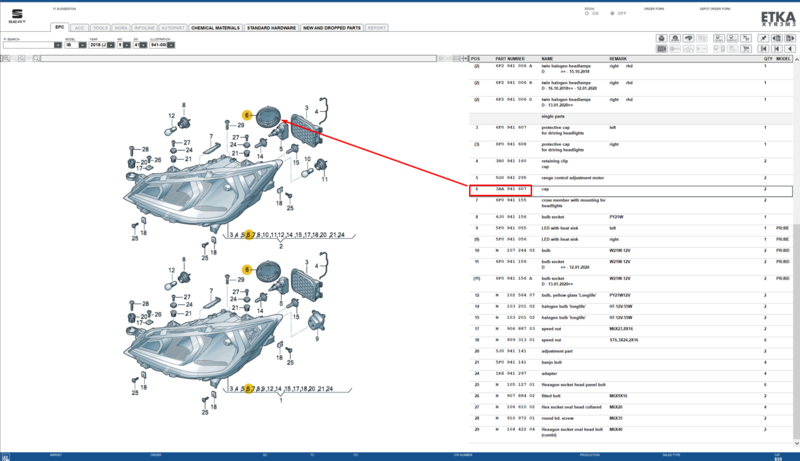
Task: Select the 'adjustment part' row
Action: (x=631, y=351)
